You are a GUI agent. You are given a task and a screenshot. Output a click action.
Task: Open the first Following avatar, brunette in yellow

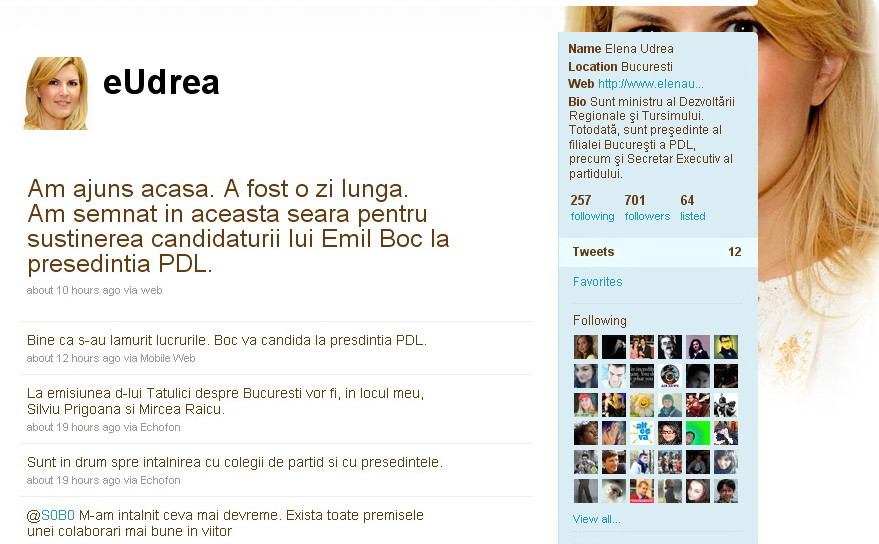[x=586, y=347]
